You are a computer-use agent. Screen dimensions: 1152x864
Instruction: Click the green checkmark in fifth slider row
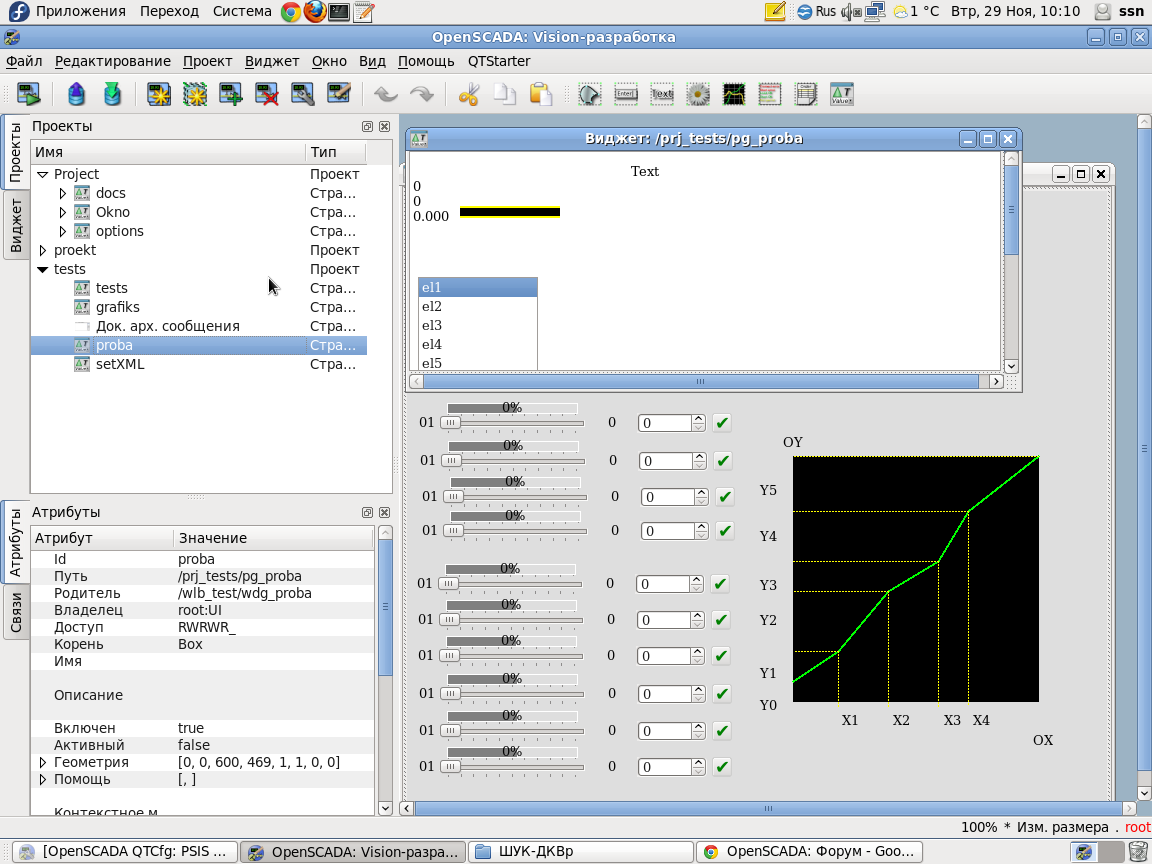720,584
